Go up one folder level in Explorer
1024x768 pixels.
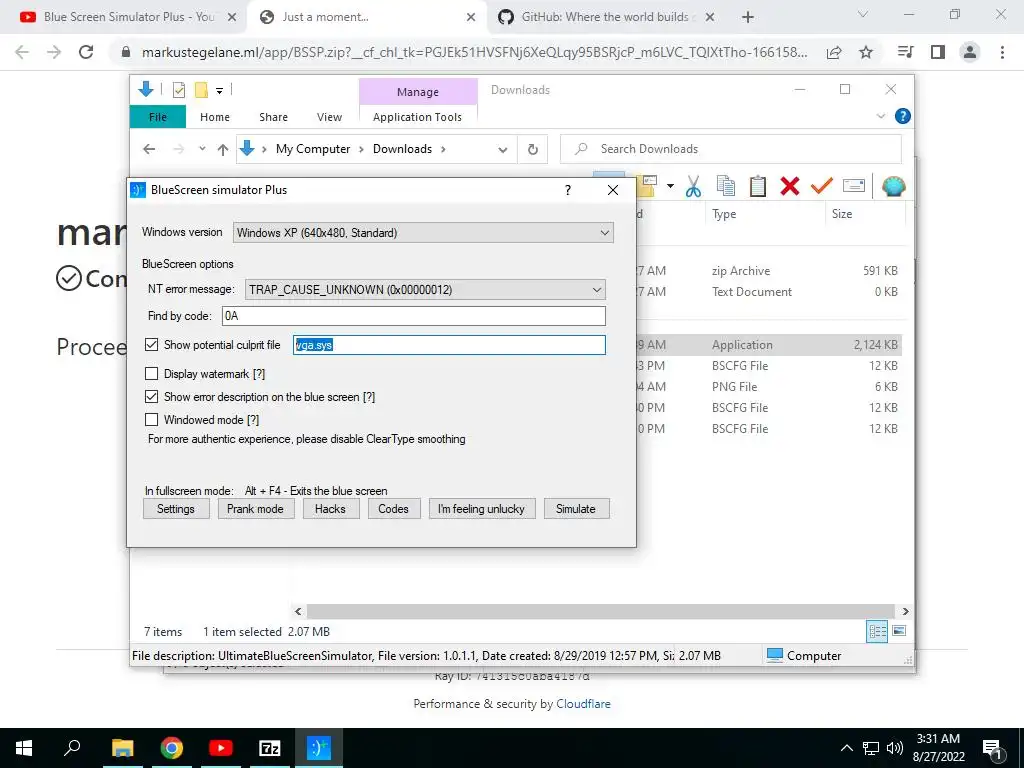[223, 150]
